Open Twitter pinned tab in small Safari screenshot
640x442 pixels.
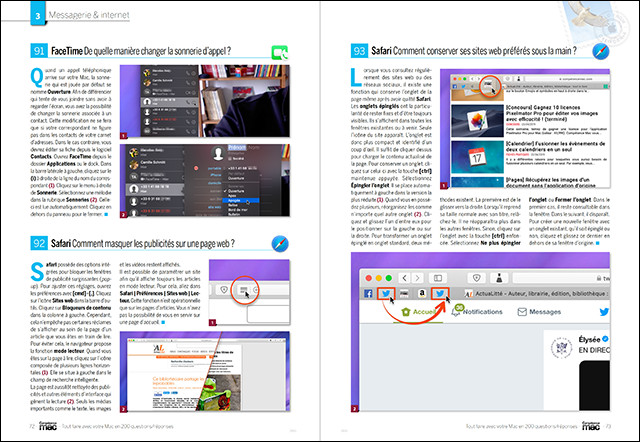coord(462,87)
